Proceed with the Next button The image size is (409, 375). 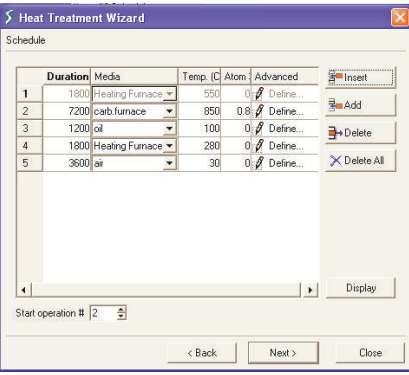[x=283, y=353]
